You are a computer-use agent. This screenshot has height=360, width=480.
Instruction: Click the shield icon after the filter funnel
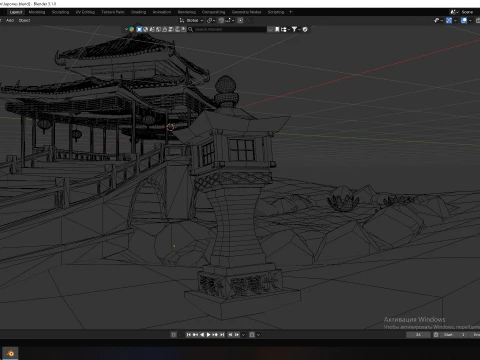[x=305, y=29]
